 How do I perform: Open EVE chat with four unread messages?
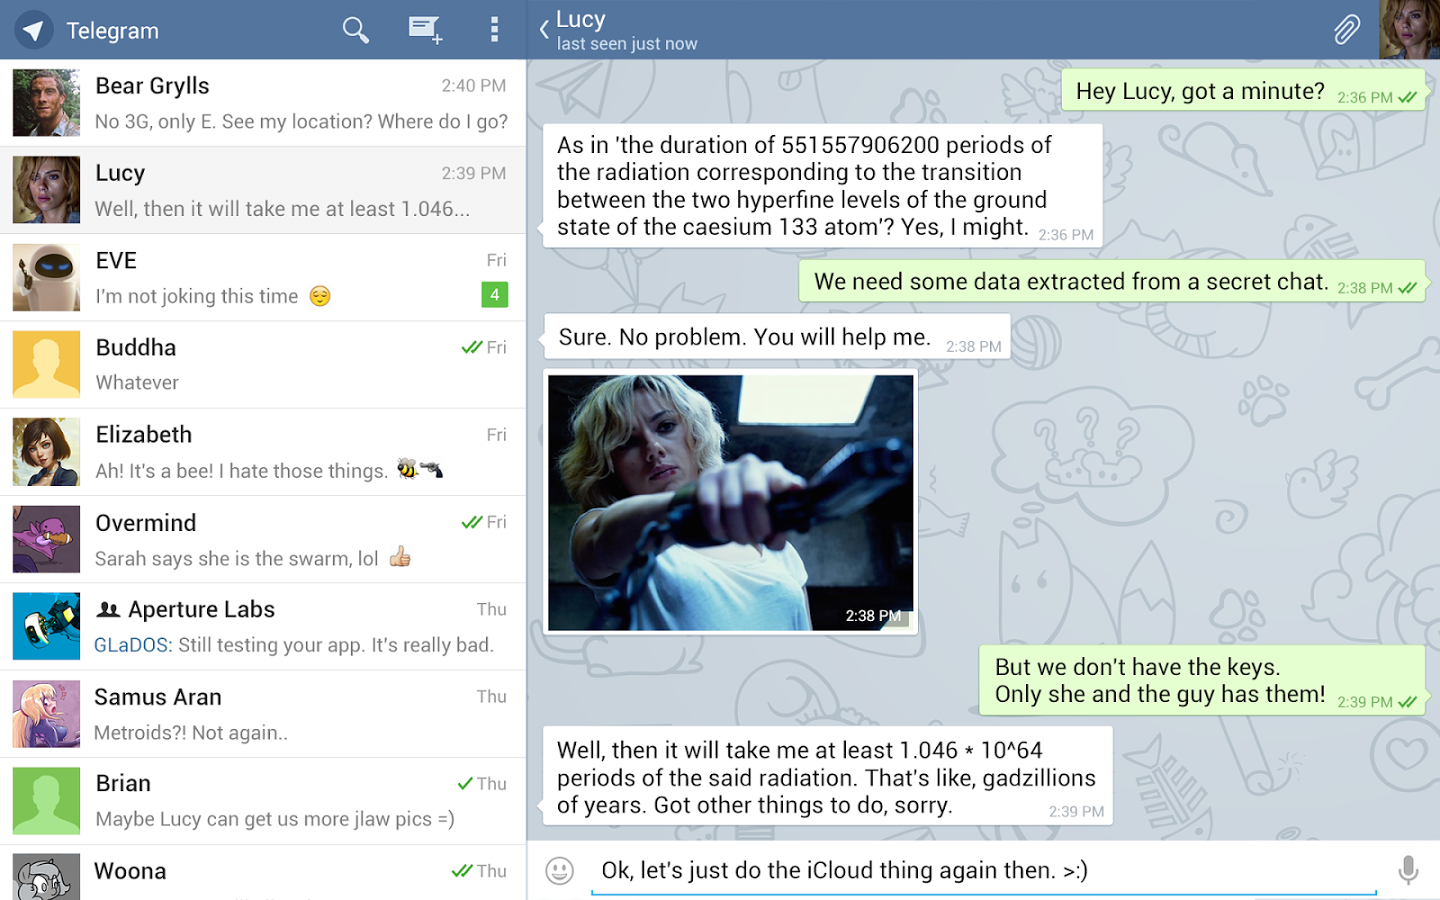click(x=263, y=277)
